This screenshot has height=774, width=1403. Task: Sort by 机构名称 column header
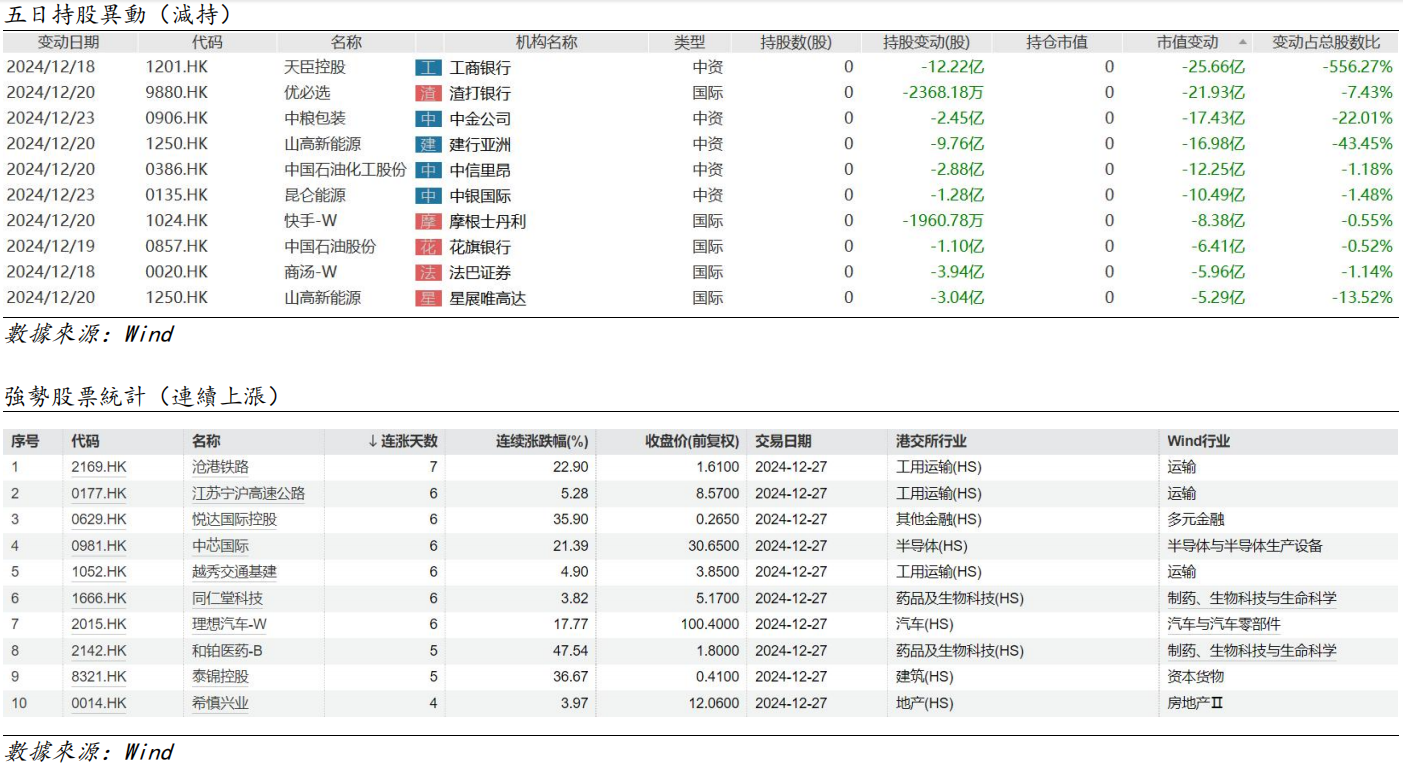coord(546,43)
